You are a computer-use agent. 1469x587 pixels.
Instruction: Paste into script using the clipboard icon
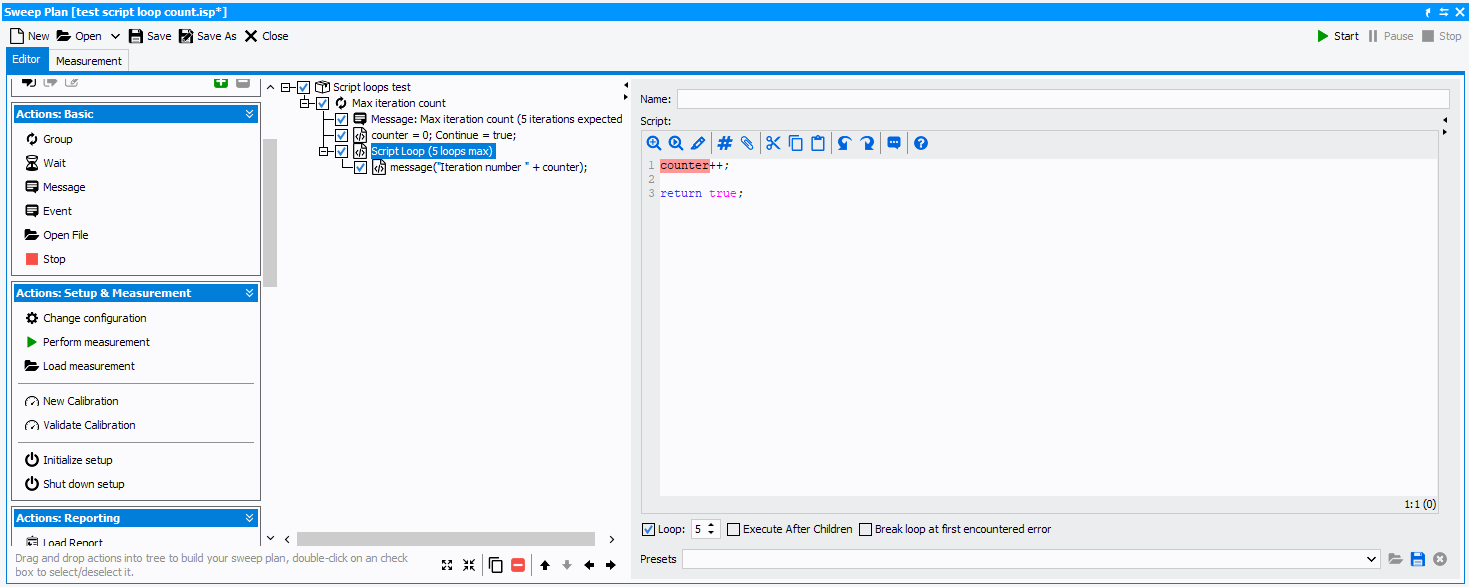coord(818,143)
